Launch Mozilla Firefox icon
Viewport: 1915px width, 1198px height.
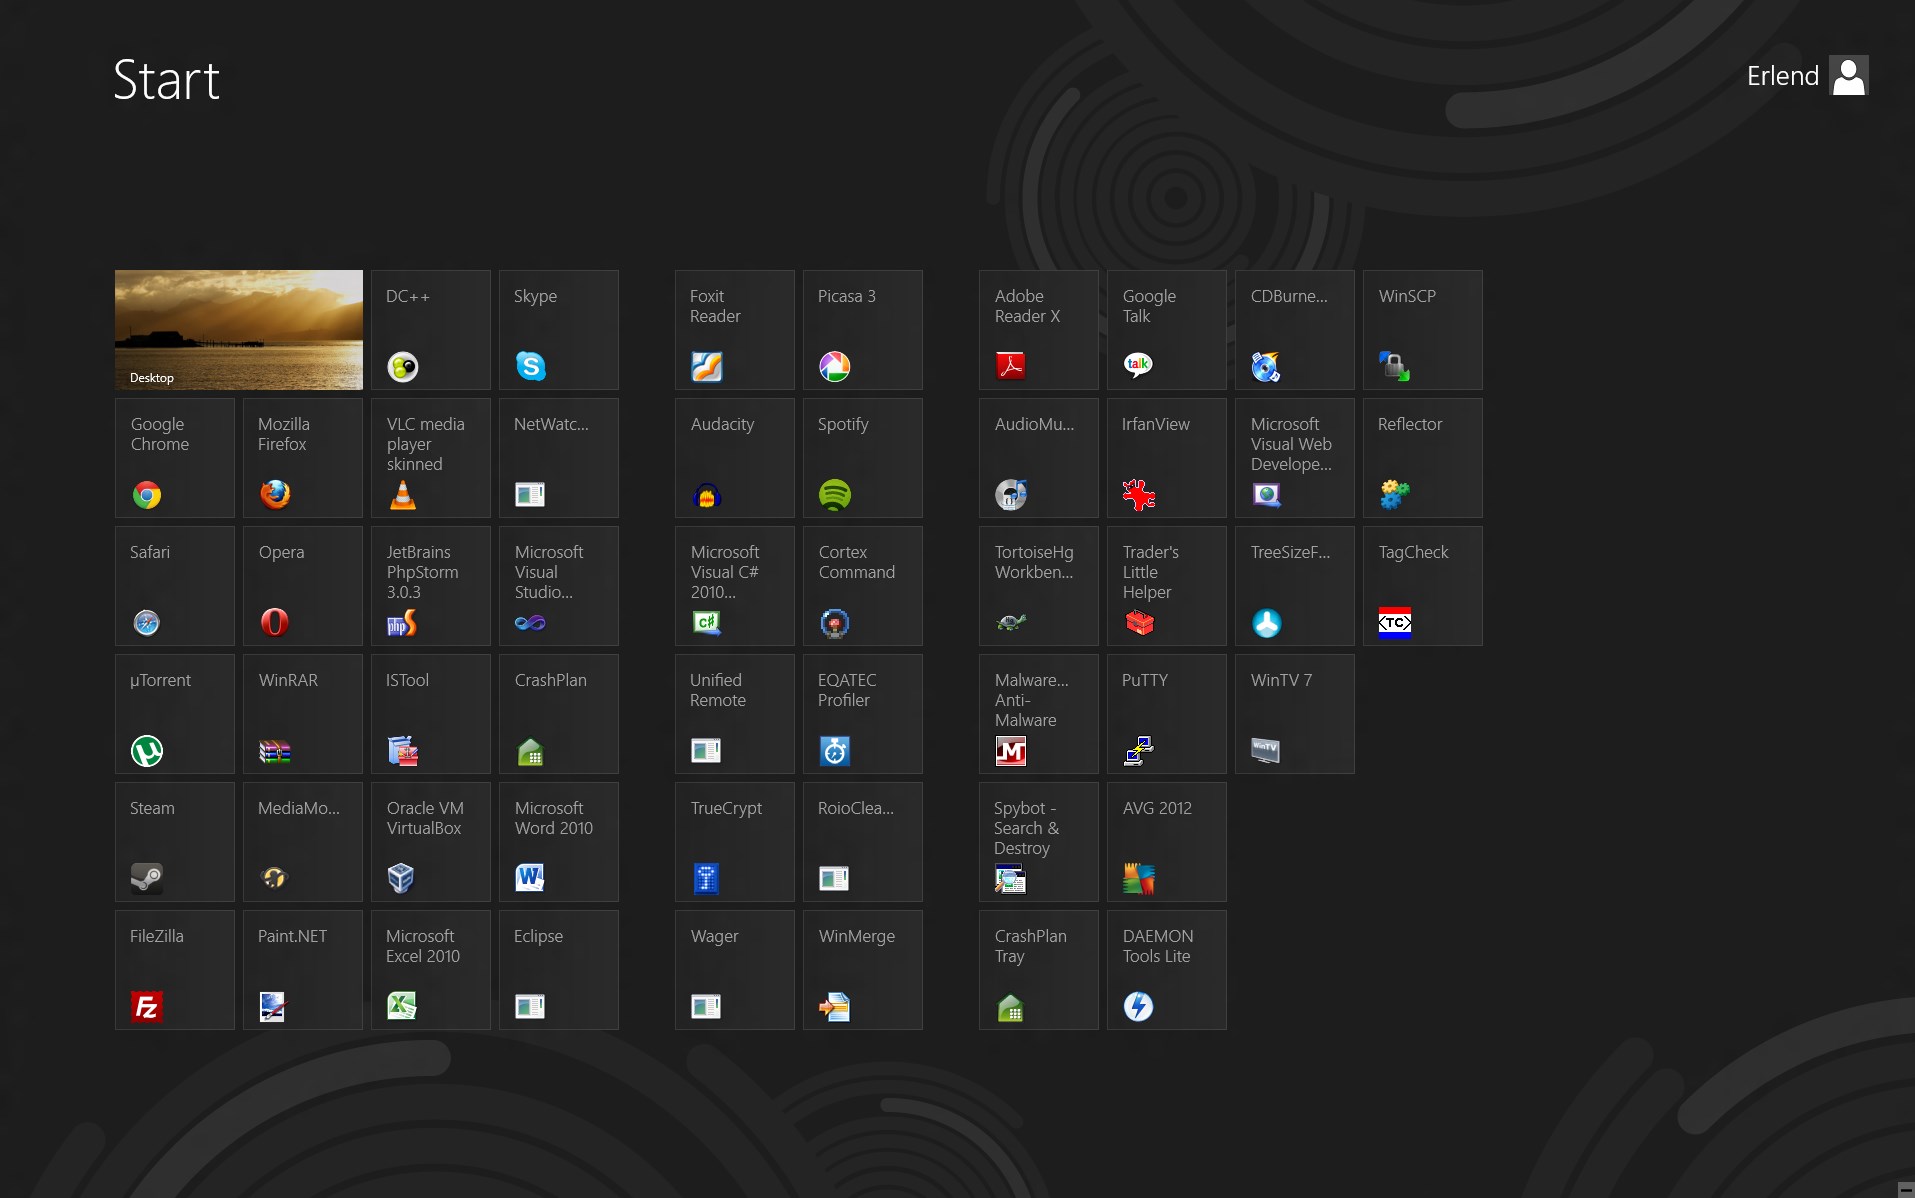(275, 495)
